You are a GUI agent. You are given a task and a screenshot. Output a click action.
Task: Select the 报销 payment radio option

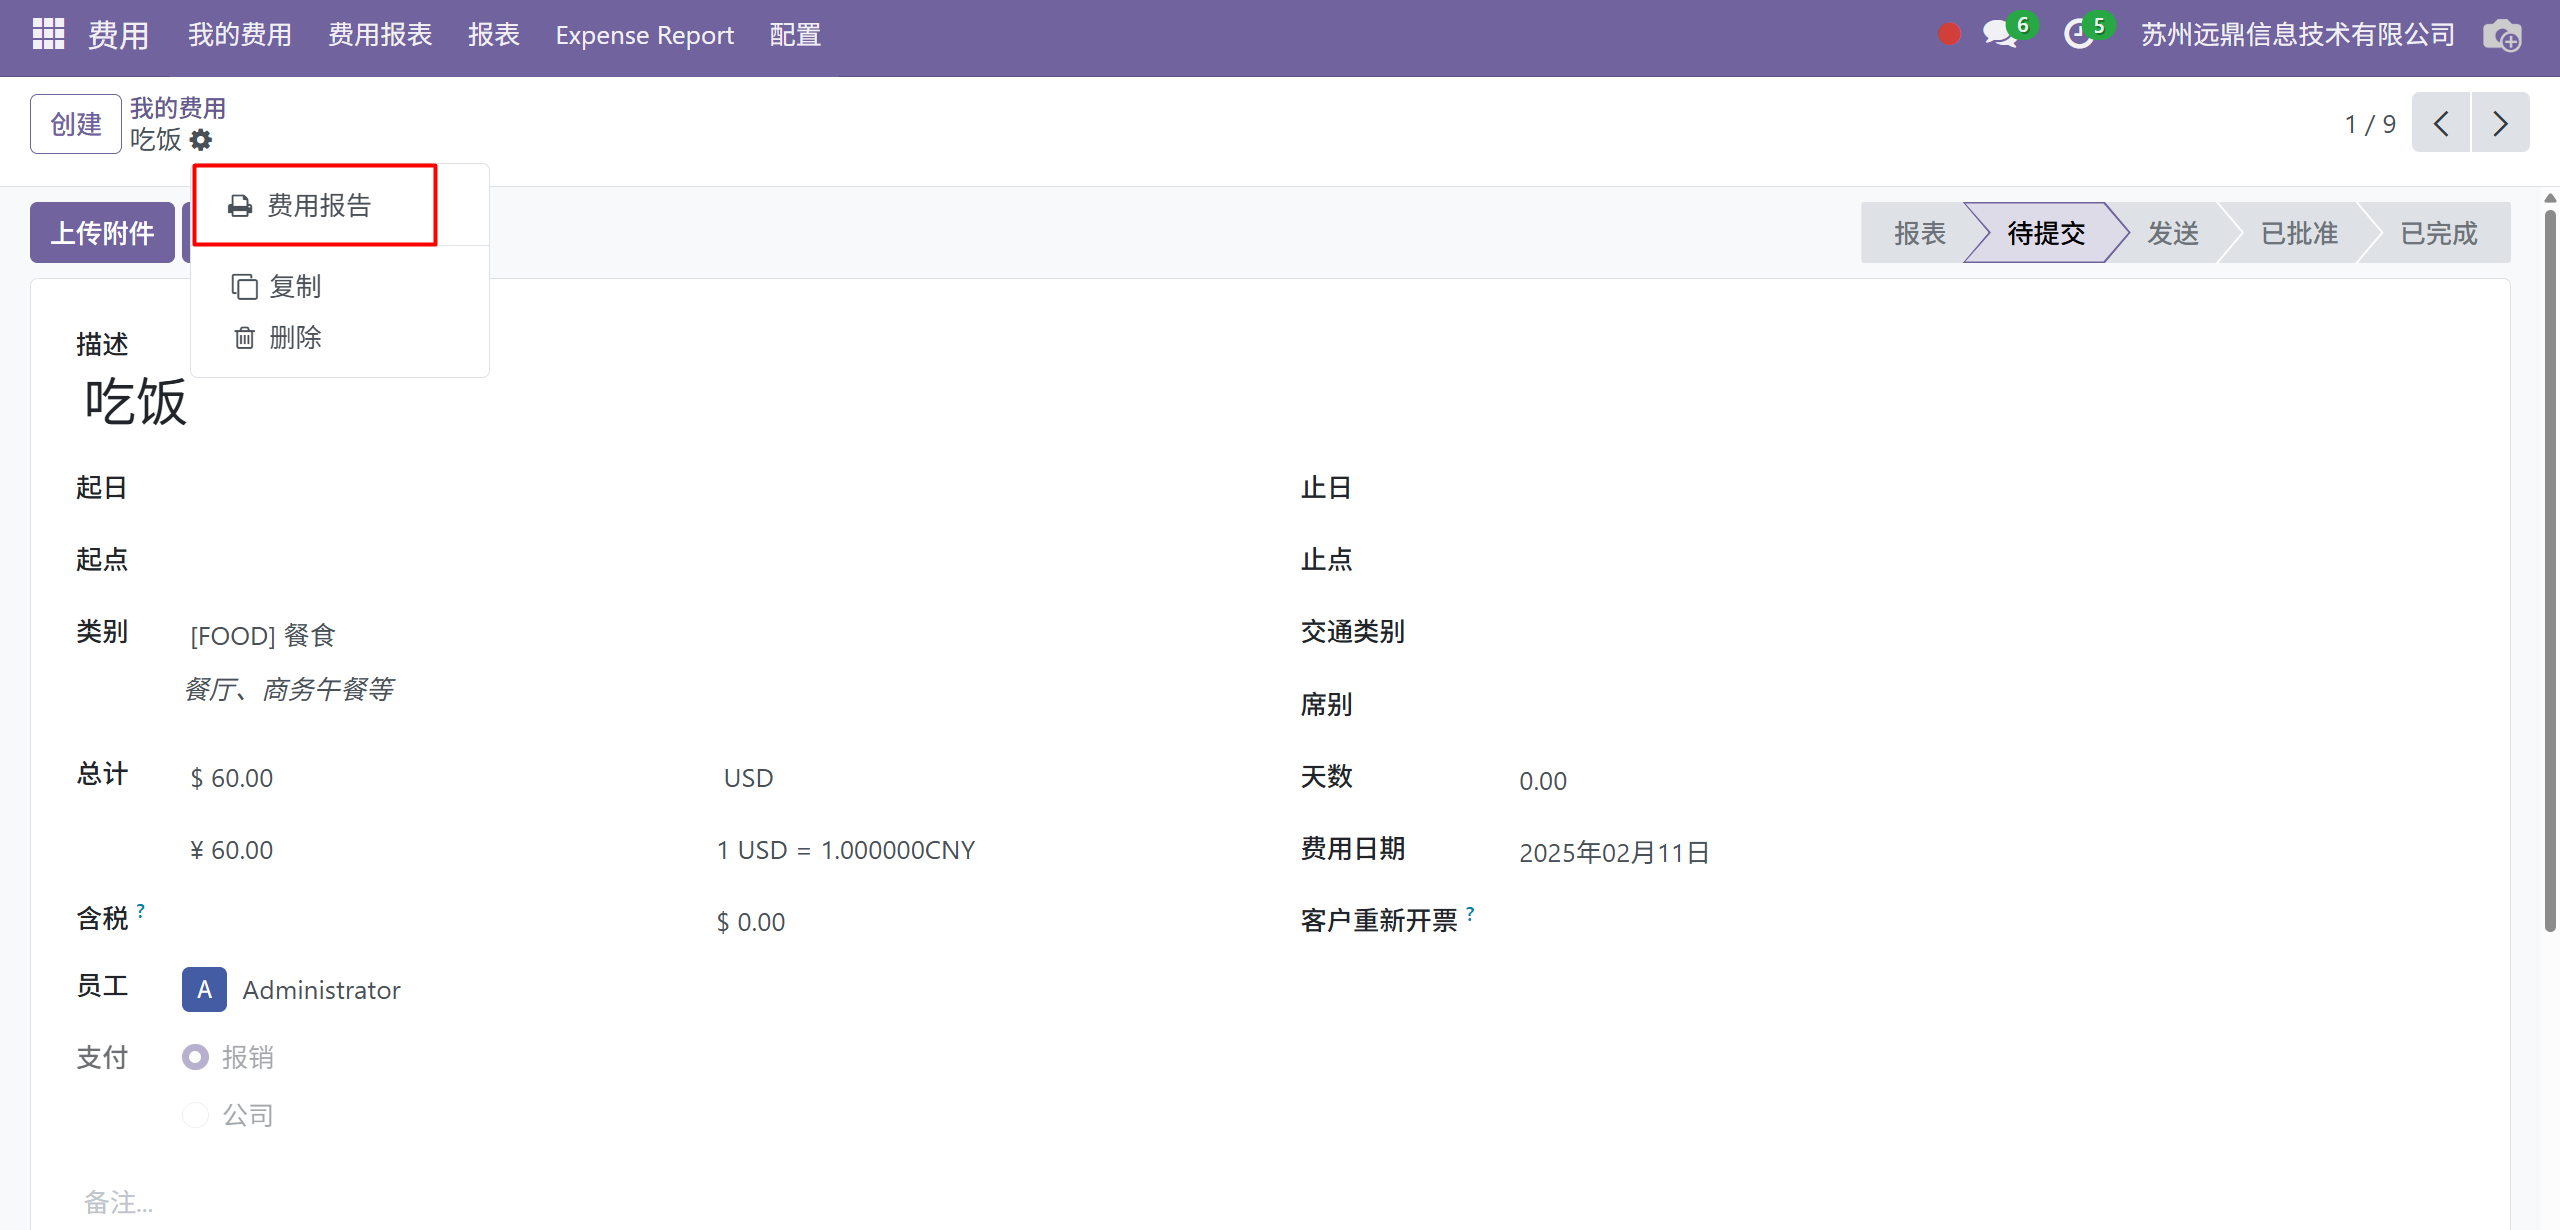(x=196, y=1057)
